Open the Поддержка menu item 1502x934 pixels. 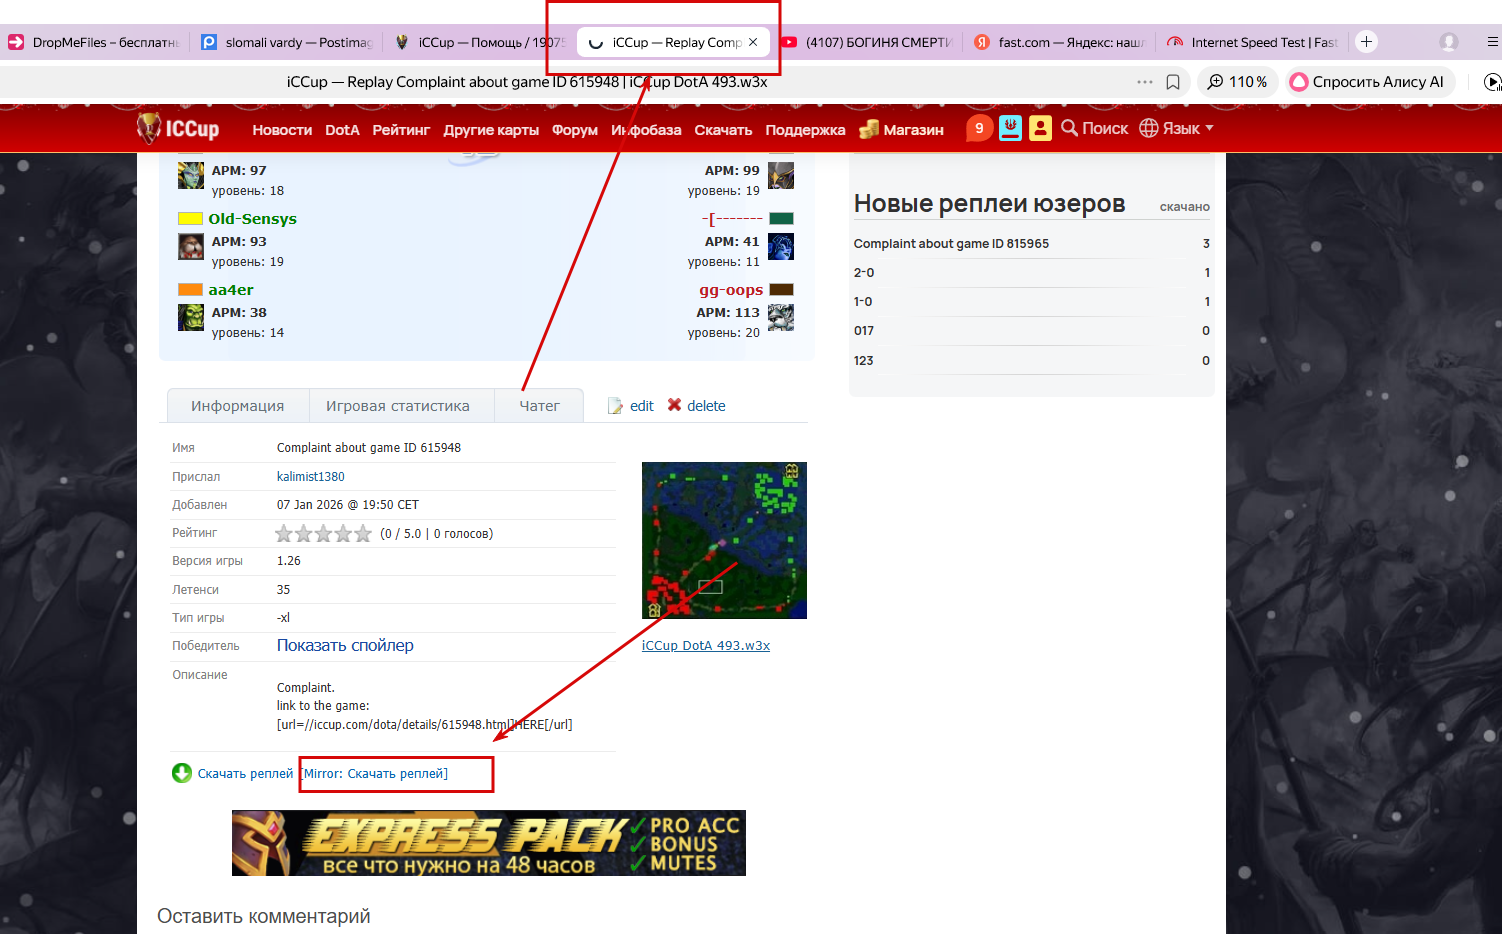click(x=805, y=130)
